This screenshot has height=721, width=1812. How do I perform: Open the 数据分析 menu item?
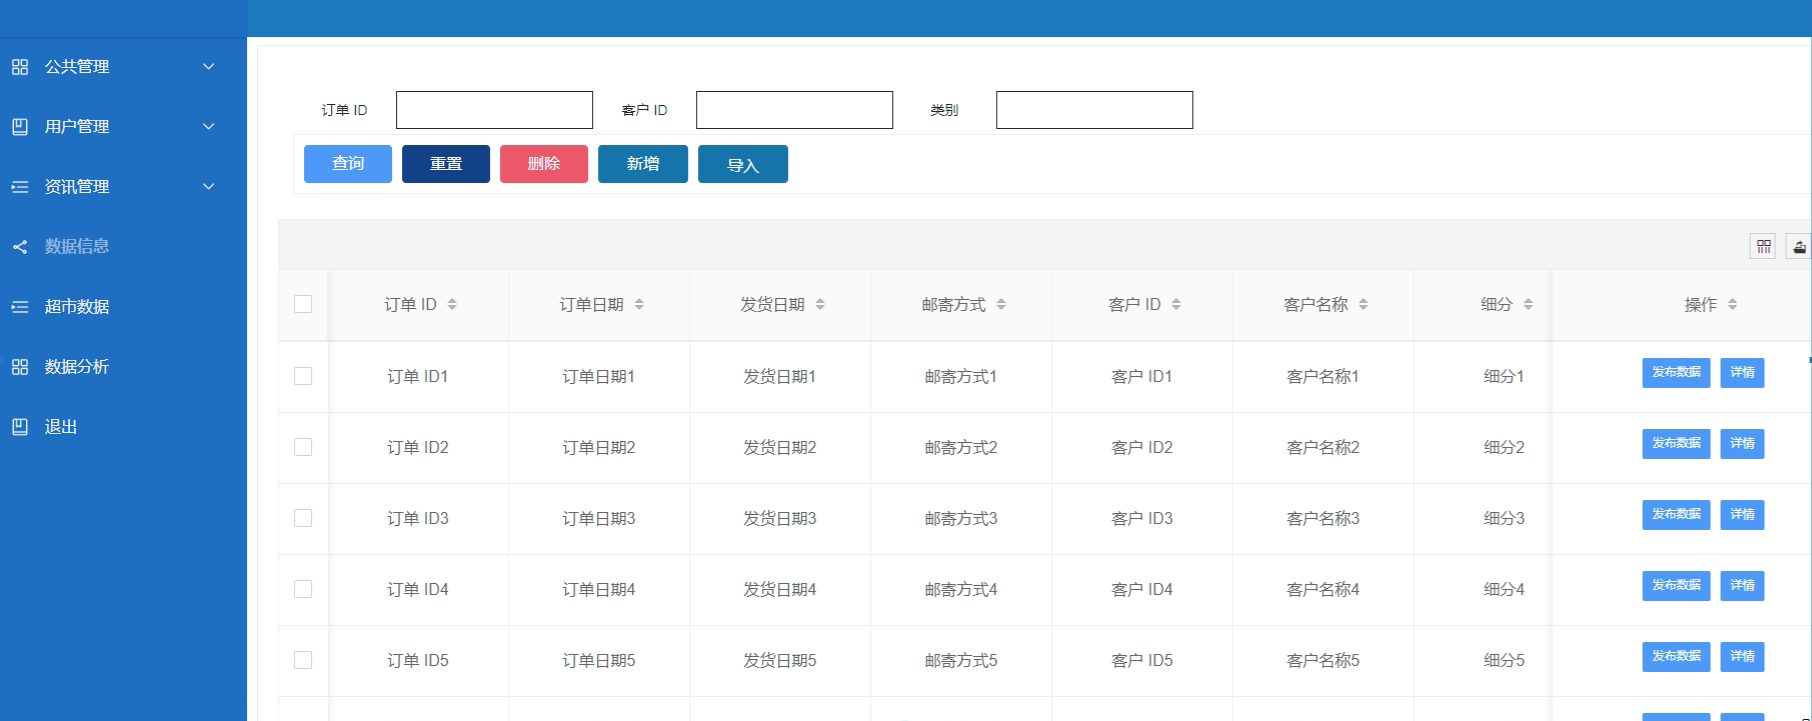pos(123,367)
